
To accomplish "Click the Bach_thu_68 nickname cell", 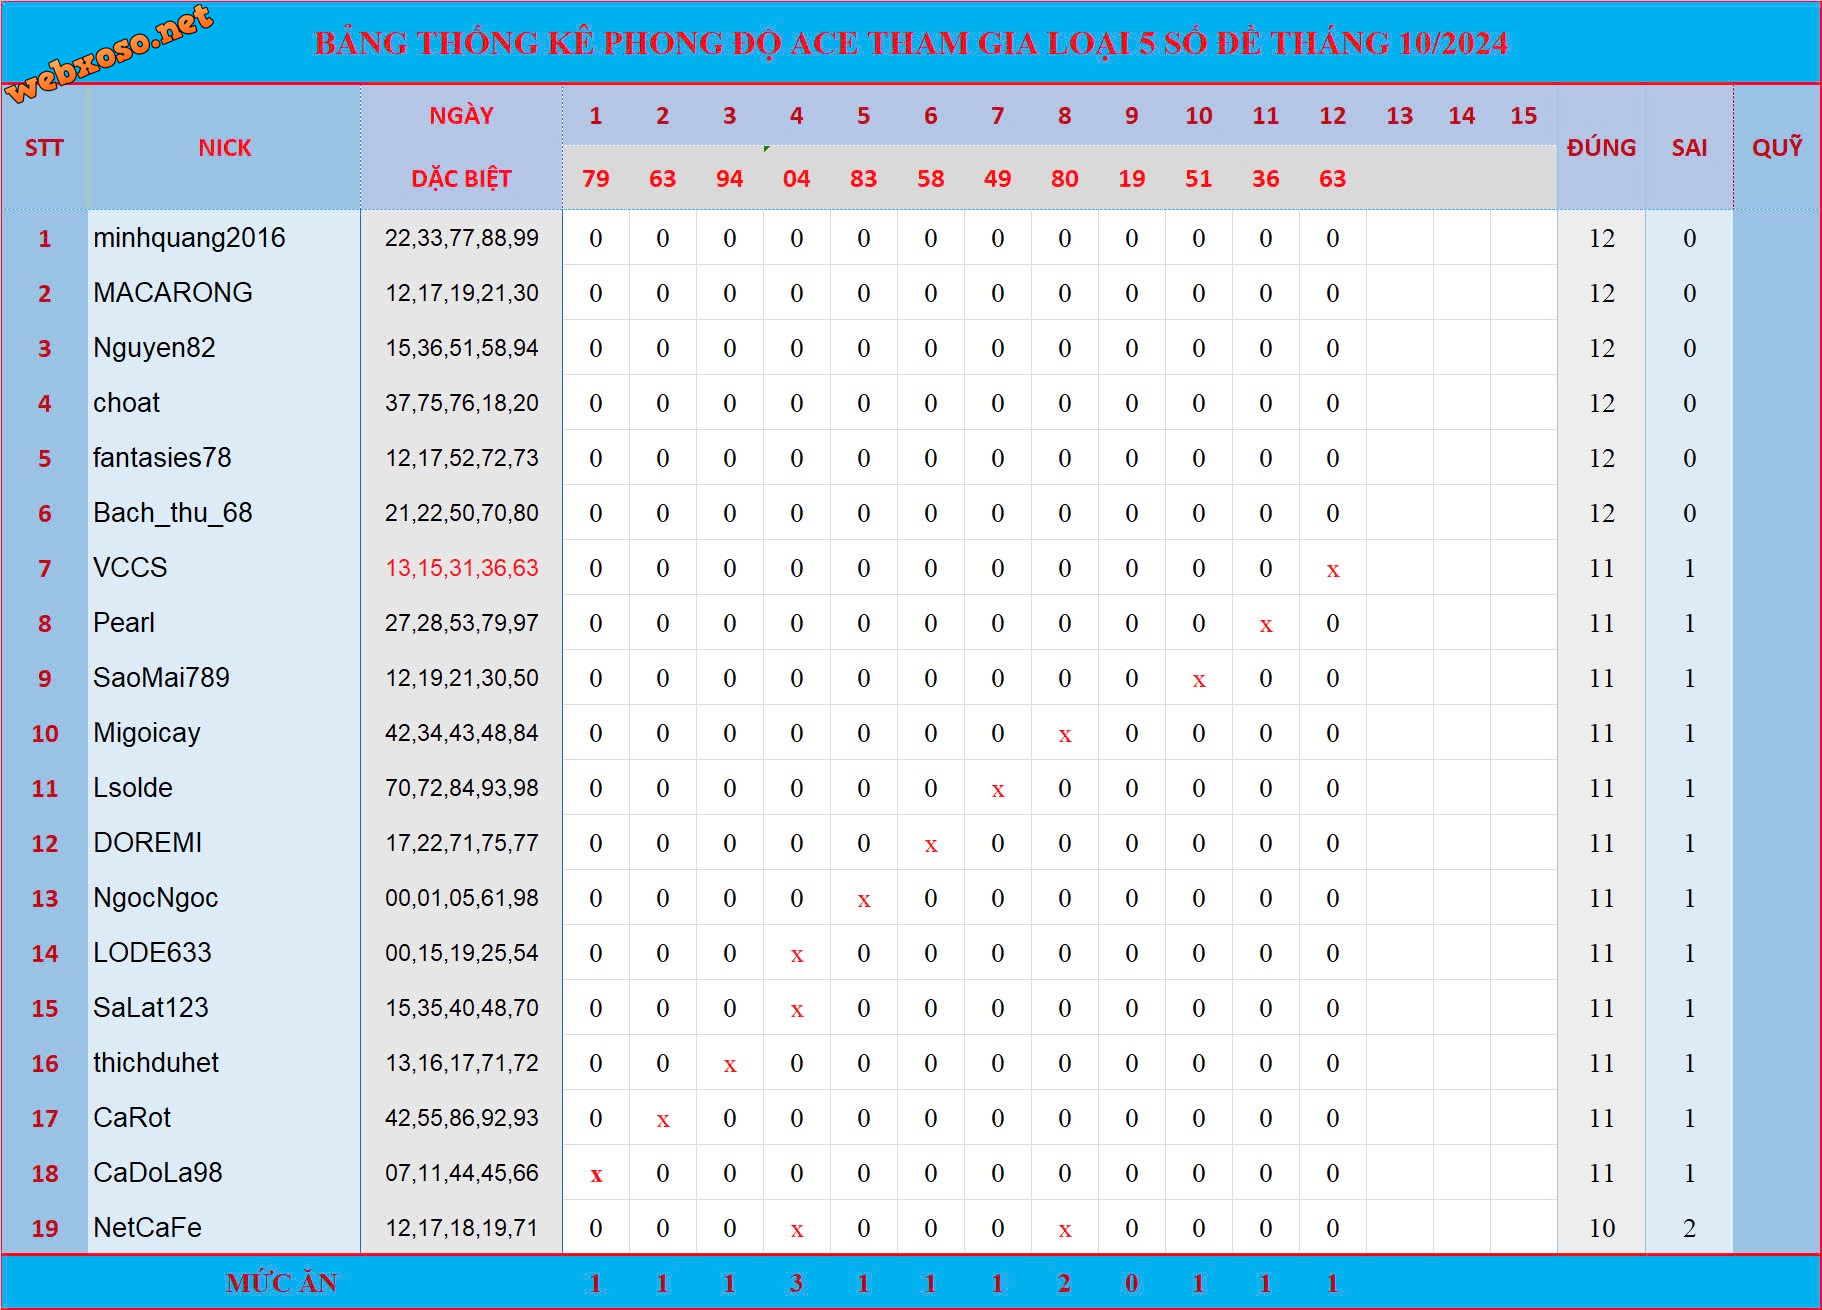I will tap(172, 513).
